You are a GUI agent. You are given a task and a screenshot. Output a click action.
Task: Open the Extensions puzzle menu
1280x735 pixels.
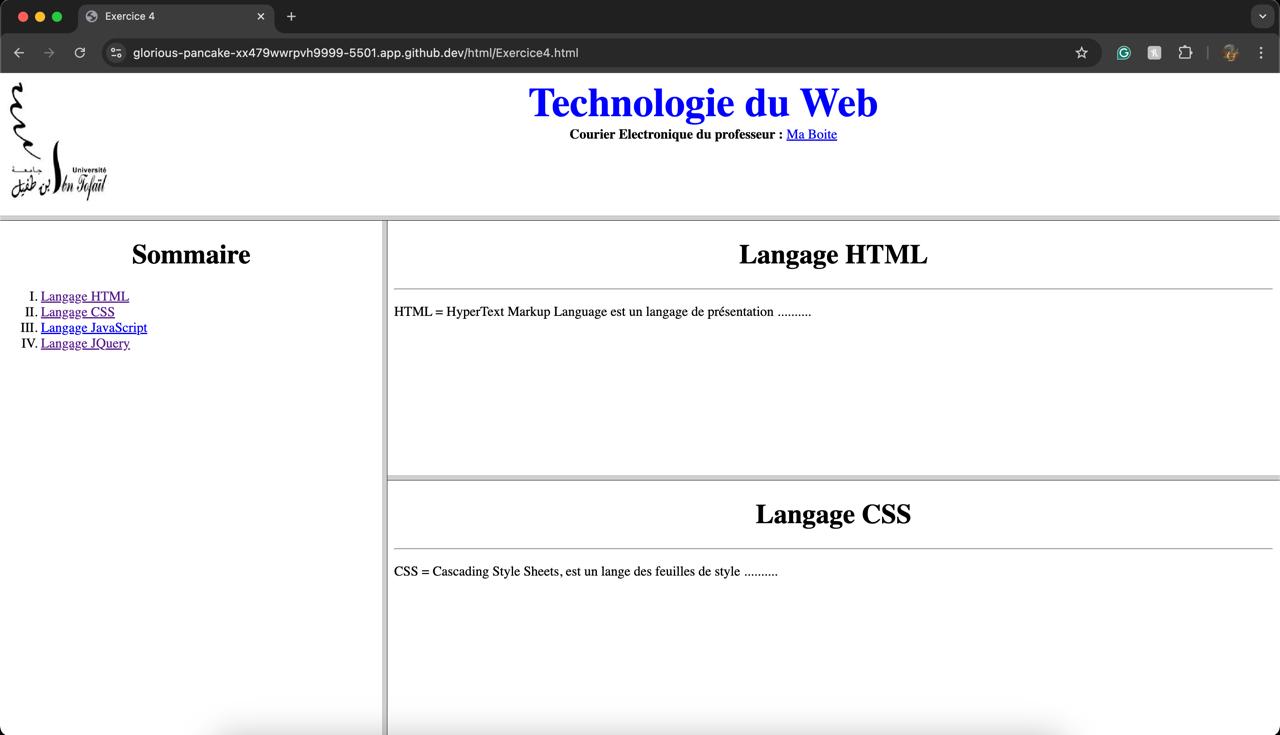click(x=1185, y=53)
